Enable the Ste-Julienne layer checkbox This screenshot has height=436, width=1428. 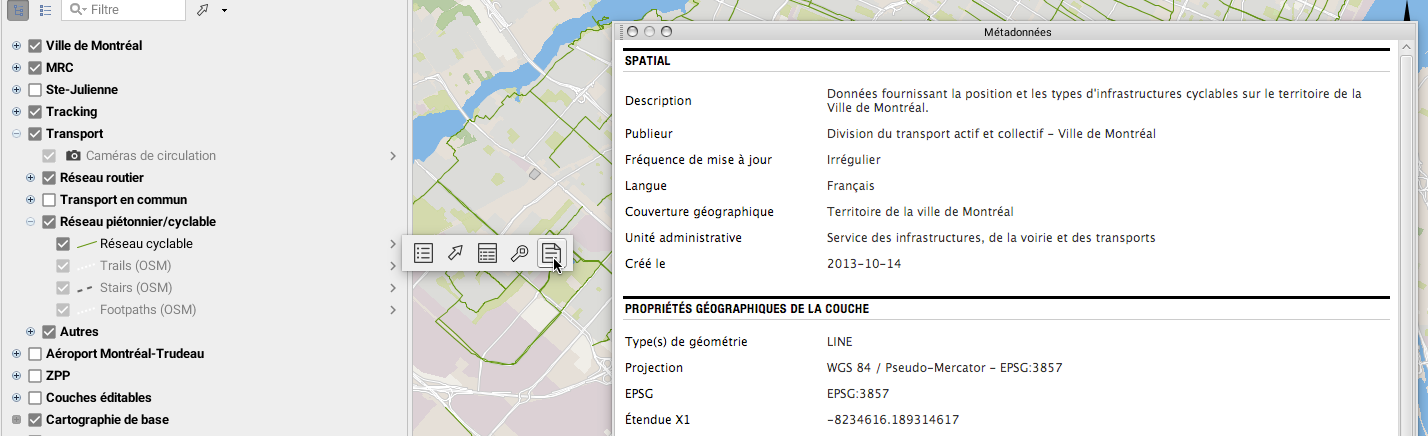35,90
